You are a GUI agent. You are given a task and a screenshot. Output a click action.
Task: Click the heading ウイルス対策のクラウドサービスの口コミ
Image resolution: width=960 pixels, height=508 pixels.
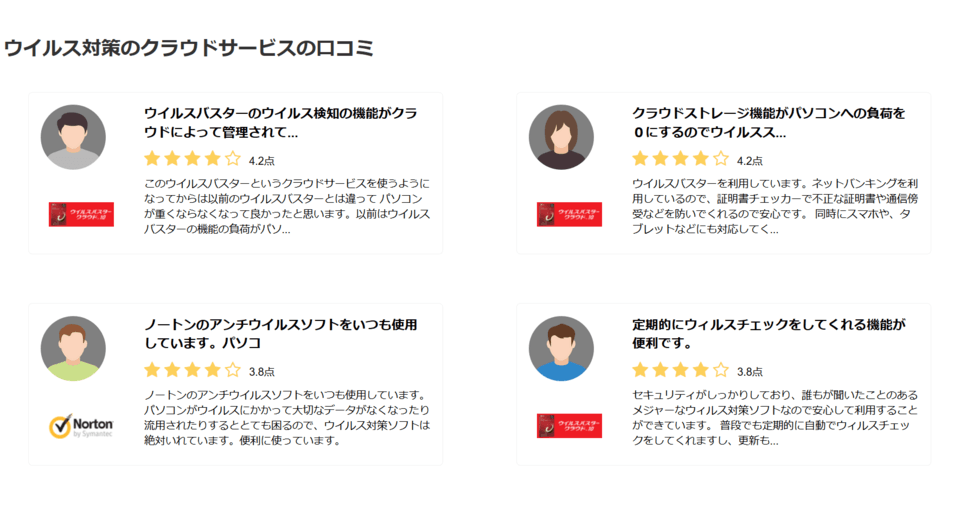189,47
